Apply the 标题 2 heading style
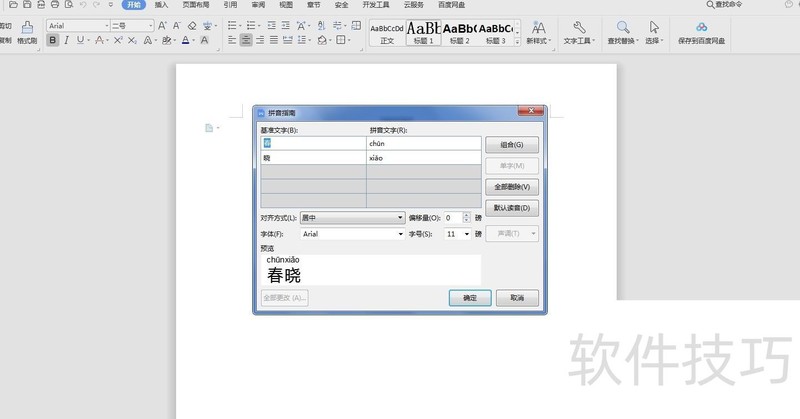This screenshot has width=800, height=419. coord(459,33)
